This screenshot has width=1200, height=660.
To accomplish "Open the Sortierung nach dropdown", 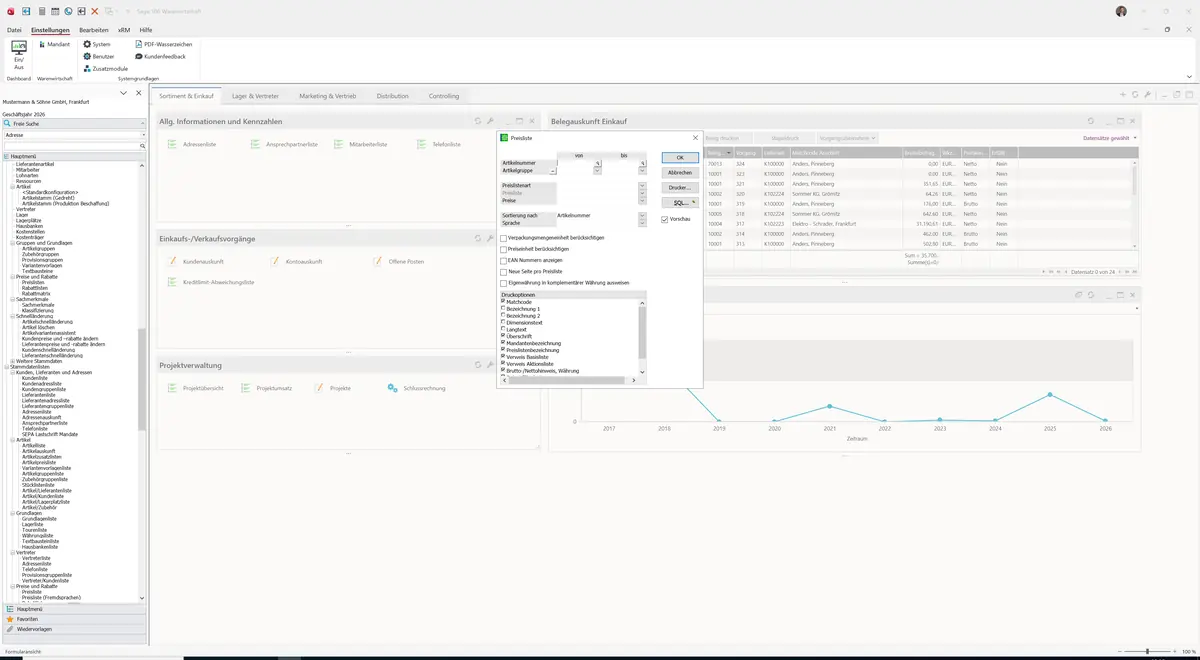I will (x=642, y=216).
